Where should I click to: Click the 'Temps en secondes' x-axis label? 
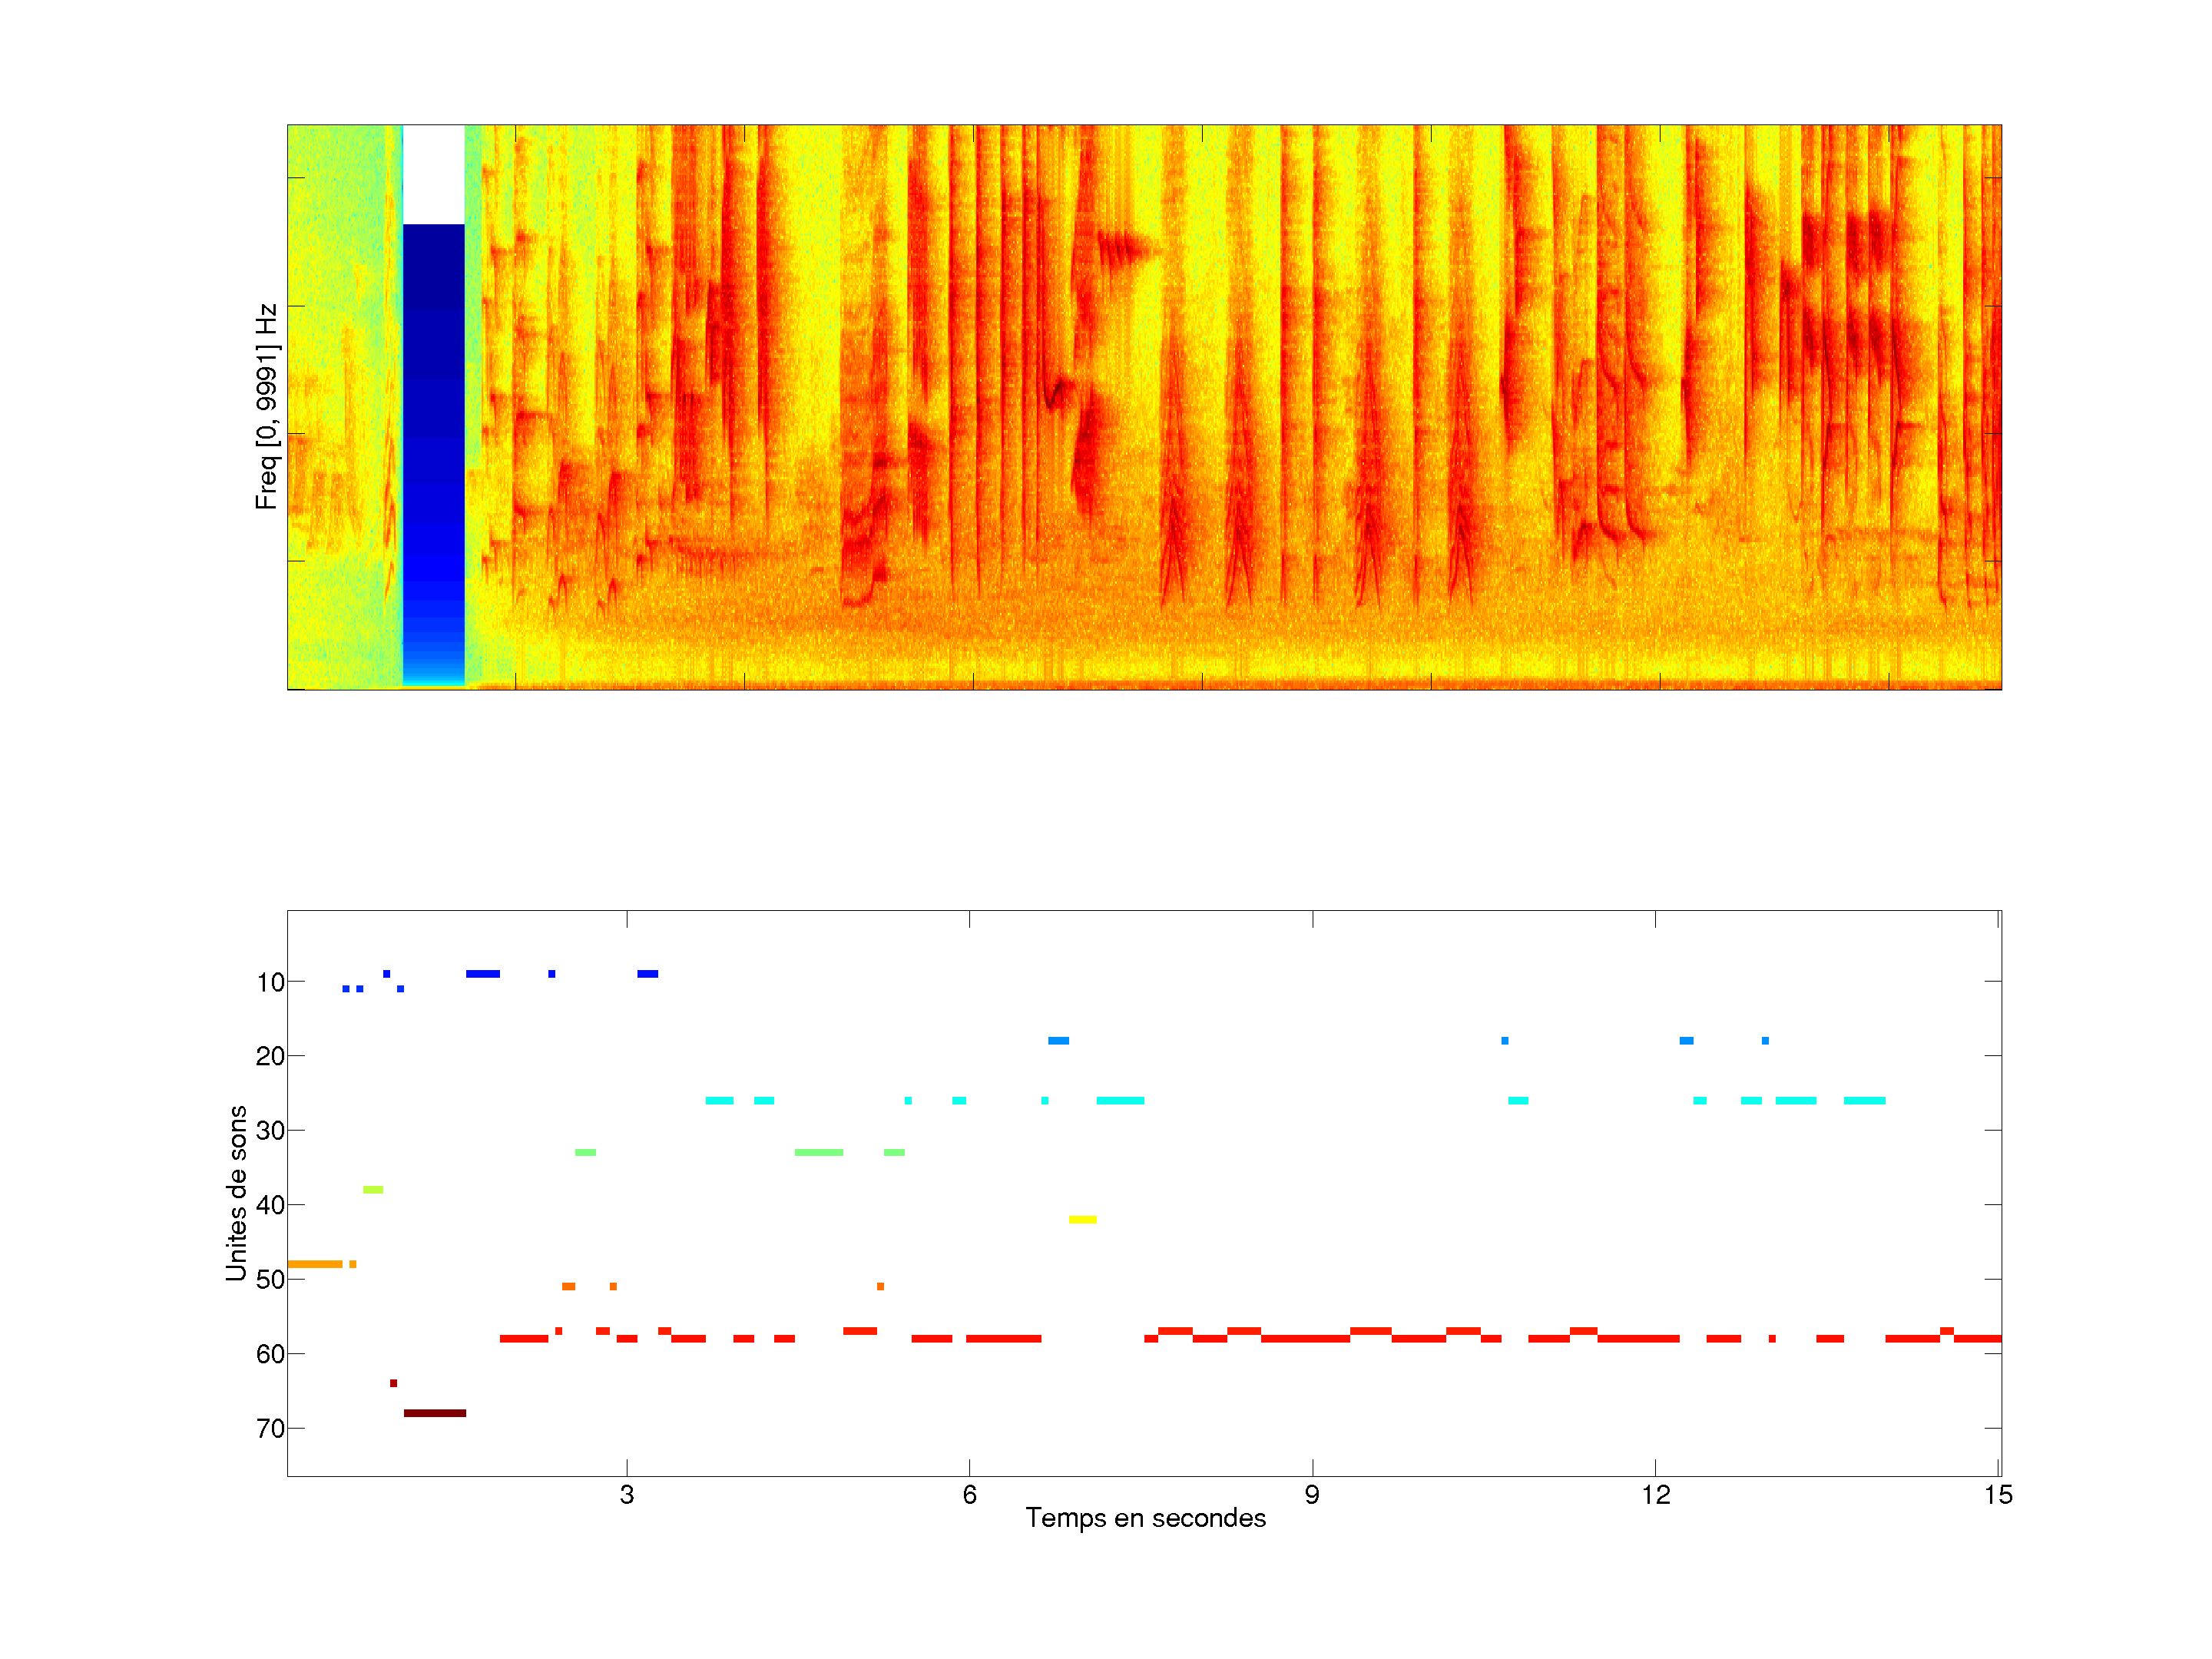pyautogui.click(x=1145, y=1518)
